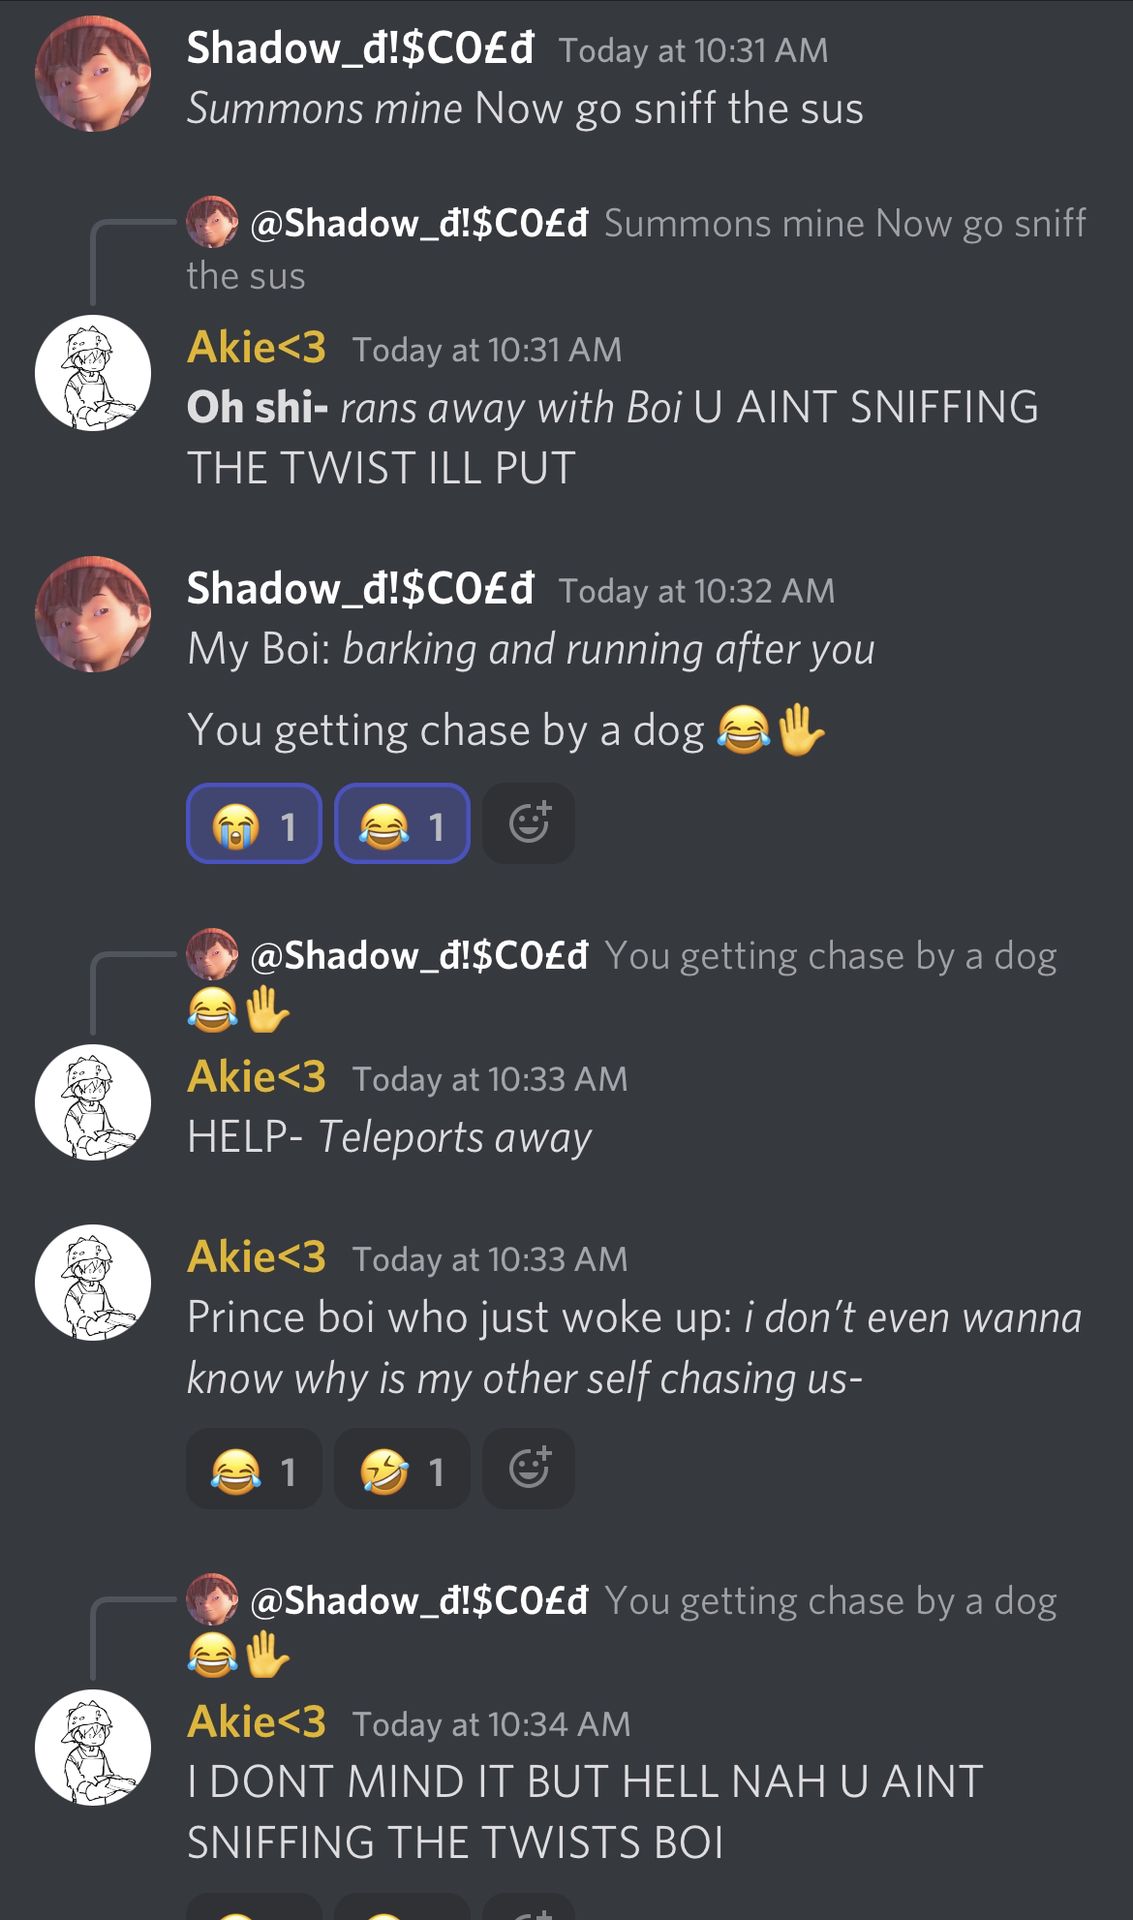
Task: Open Akie's avatar on the Prince boi message
Action: click(x=93, y=1282)
